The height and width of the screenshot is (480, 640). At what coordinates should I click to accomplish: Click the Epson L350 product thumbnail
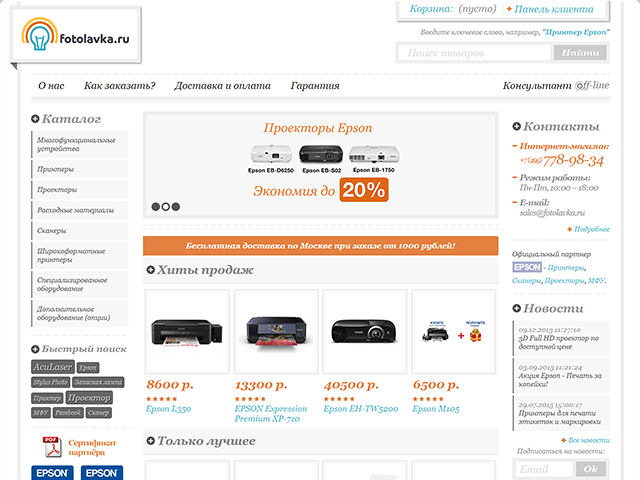tap(185, 332)
